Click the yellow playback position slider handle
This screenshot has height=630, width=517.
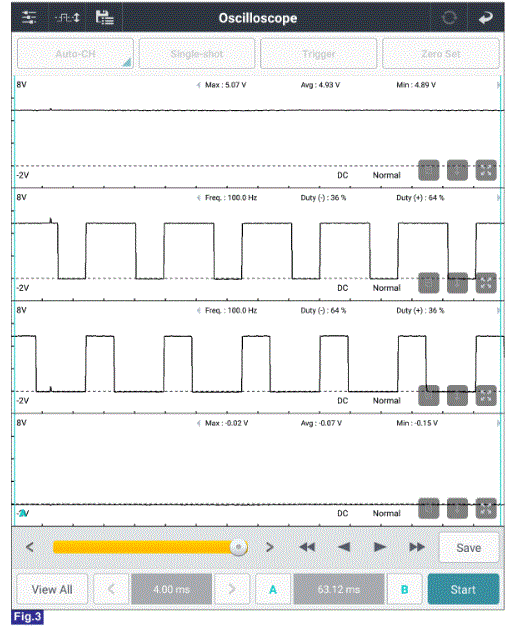(x=239, y=547)
